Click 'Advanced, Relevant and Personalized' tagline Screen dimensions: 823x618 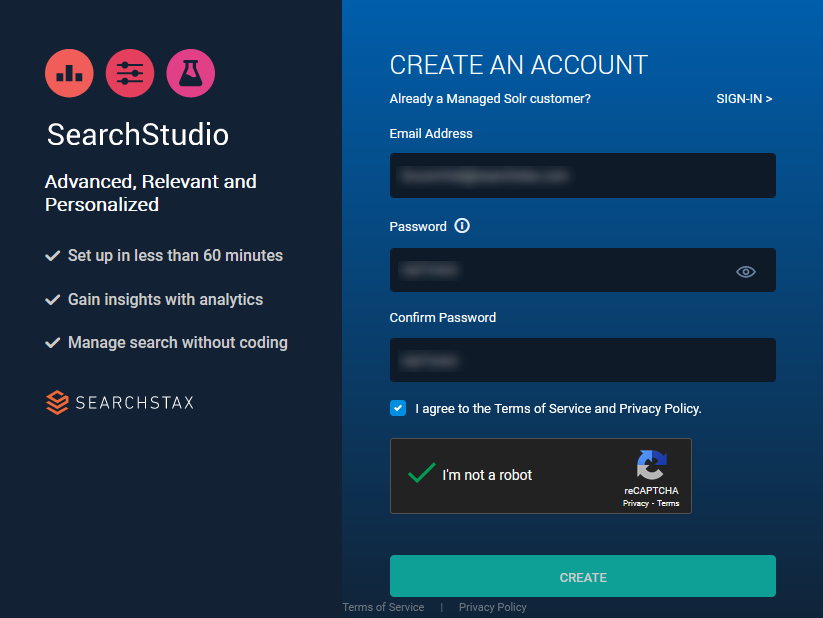point(151,193)
